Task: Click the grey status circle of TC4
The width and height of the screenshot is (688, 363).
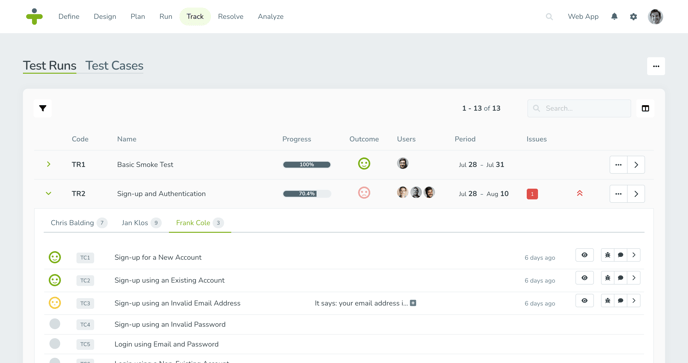Action: tap(55, 324)
